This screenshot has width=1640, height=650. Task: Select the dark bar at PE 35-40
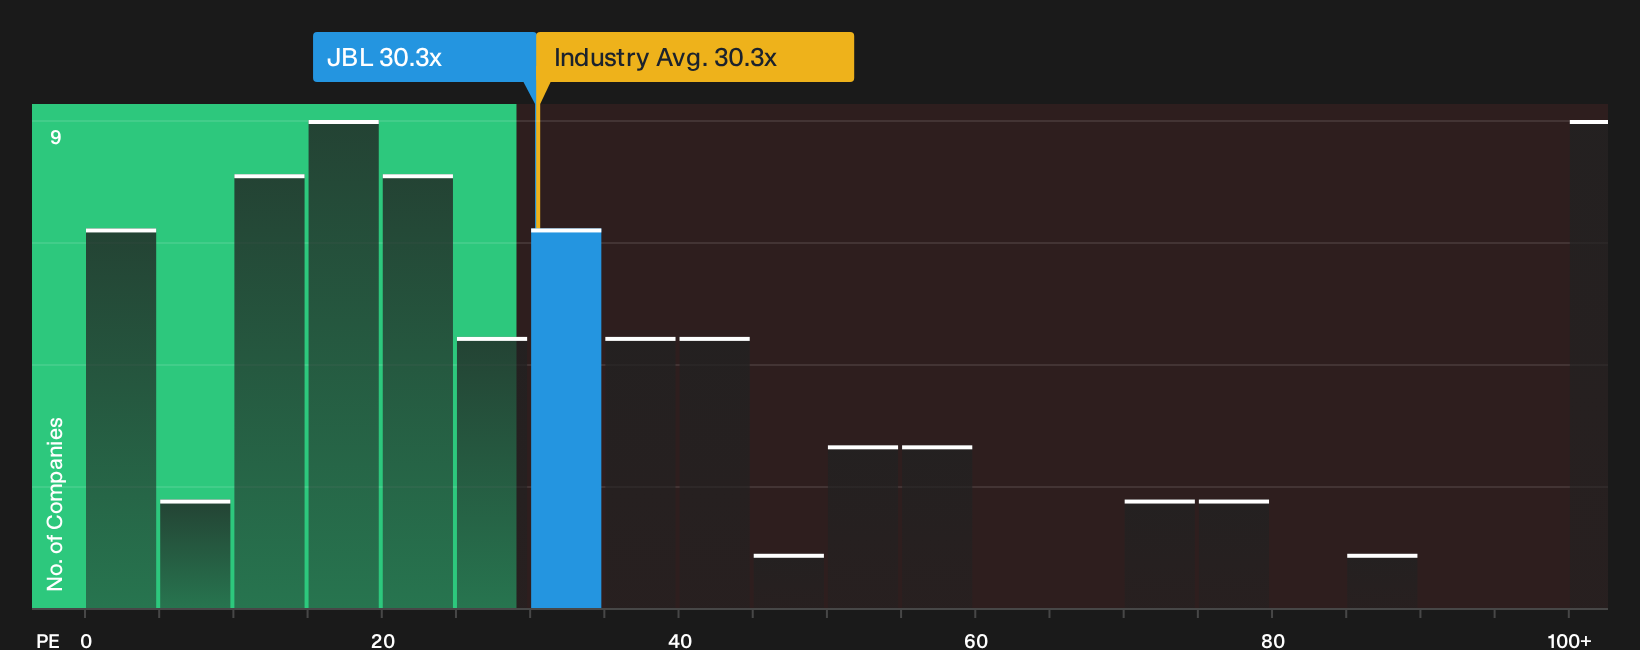(x=640, y=473)
